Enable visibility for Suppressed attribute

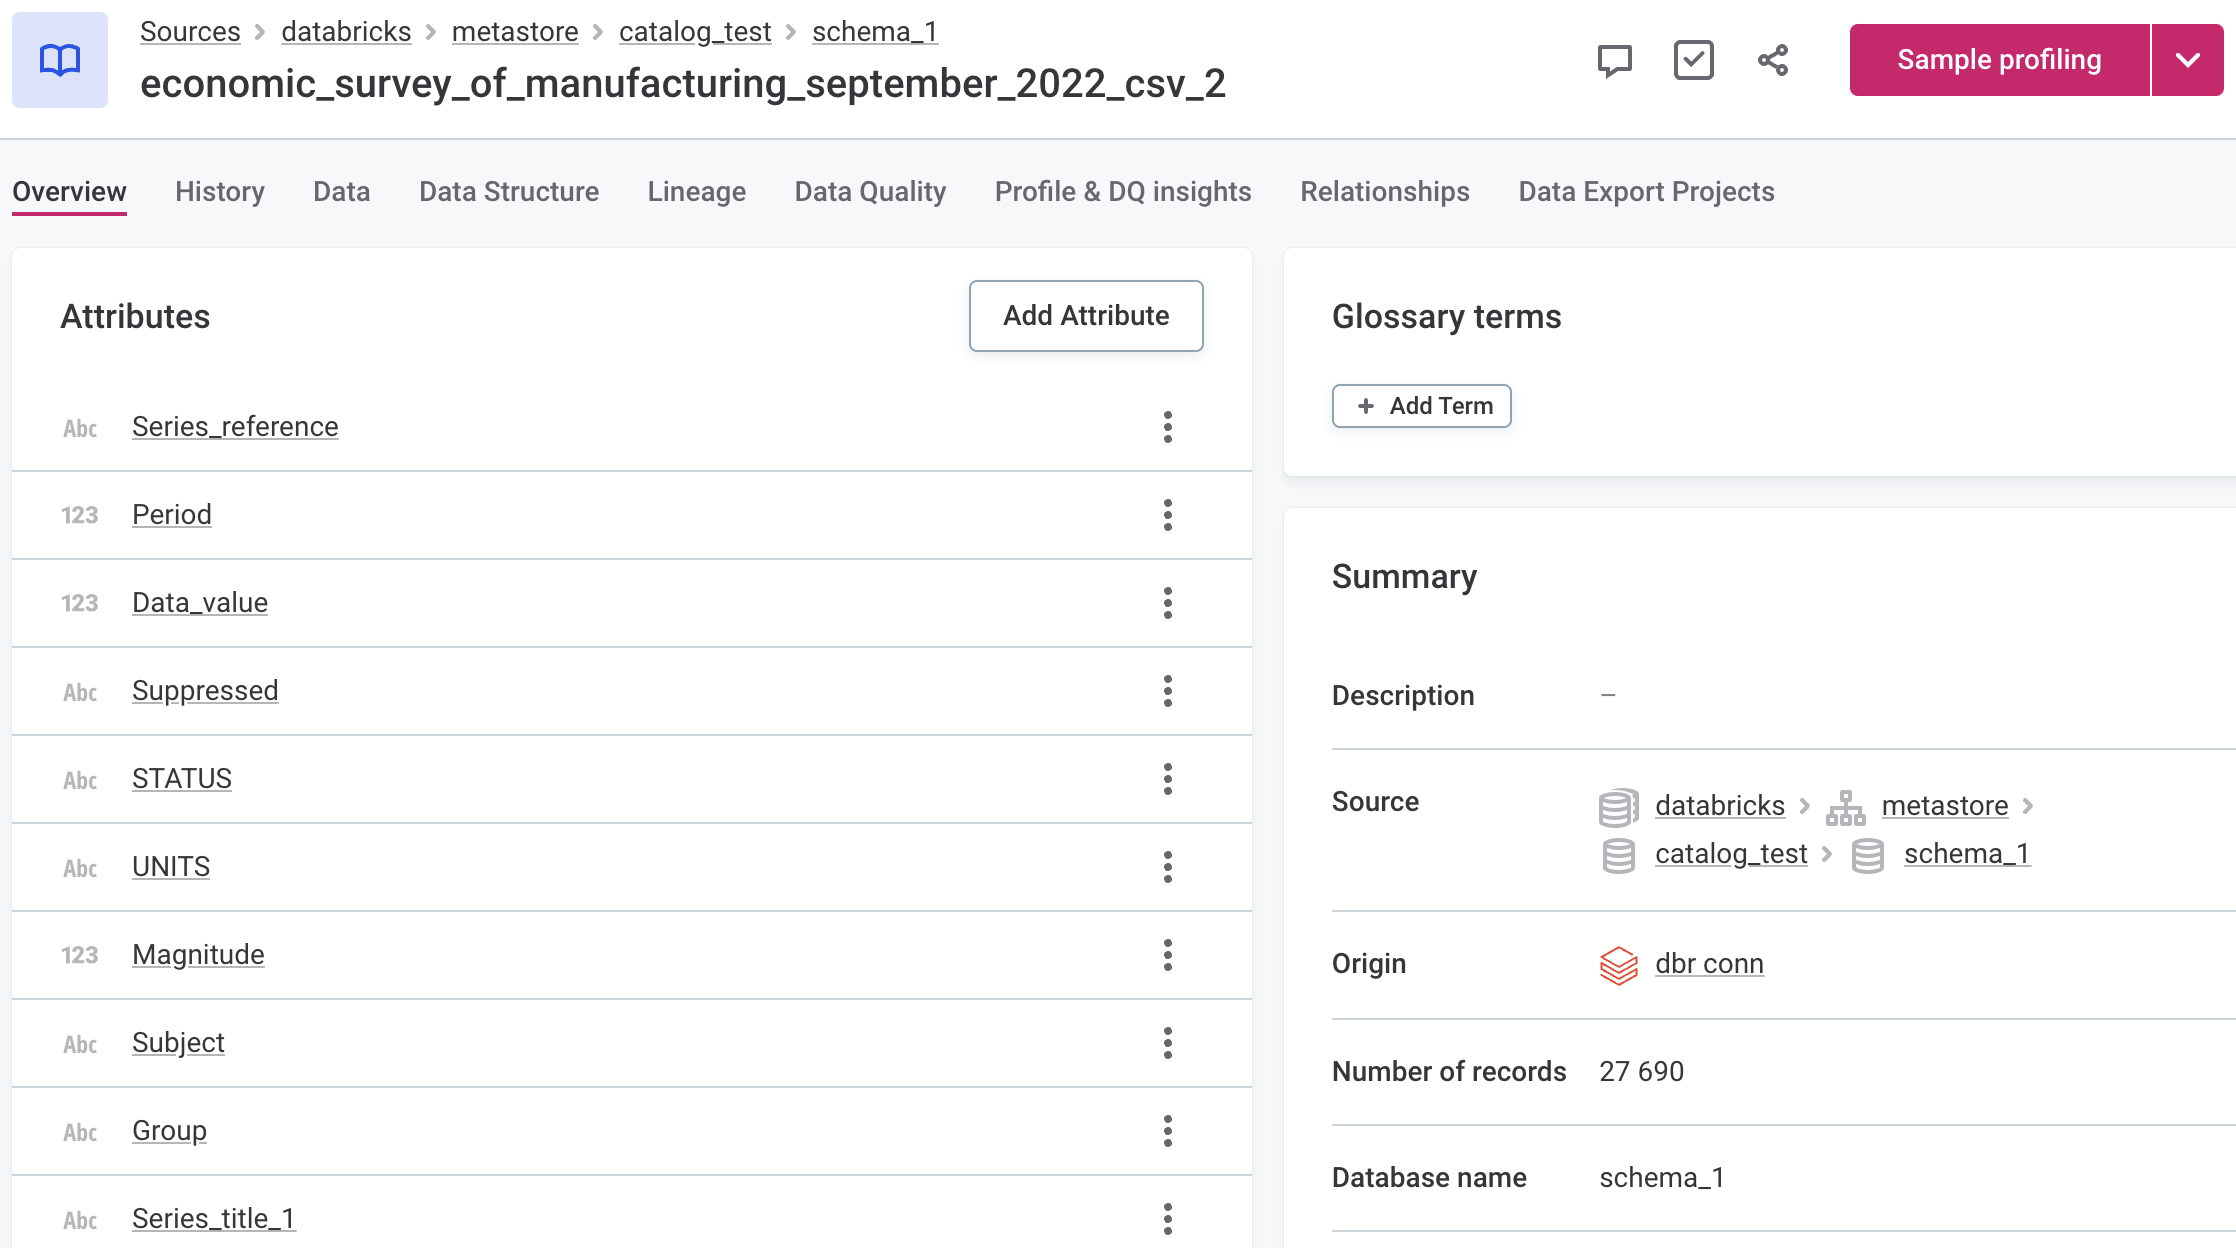tap(1169, 691)
